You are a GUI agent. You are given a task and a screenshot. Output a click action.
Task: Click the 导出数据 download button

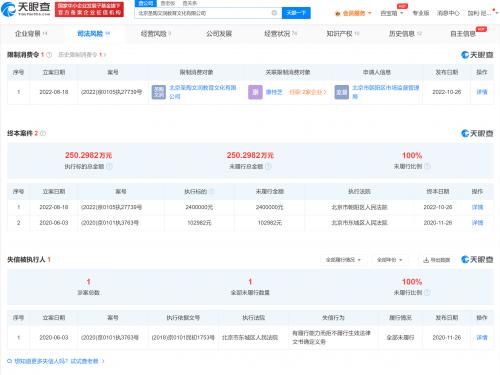[436, 260]
